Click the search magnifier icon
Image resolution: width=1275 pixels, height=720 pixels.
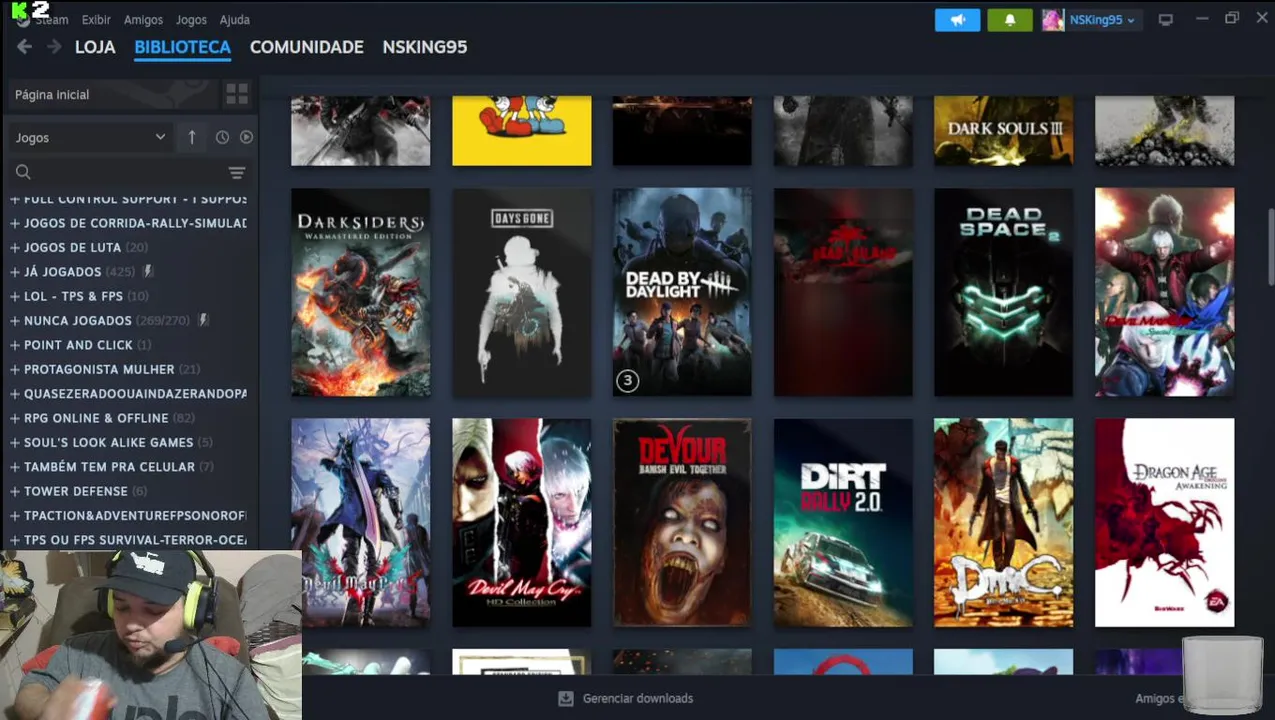click(23, 172)
